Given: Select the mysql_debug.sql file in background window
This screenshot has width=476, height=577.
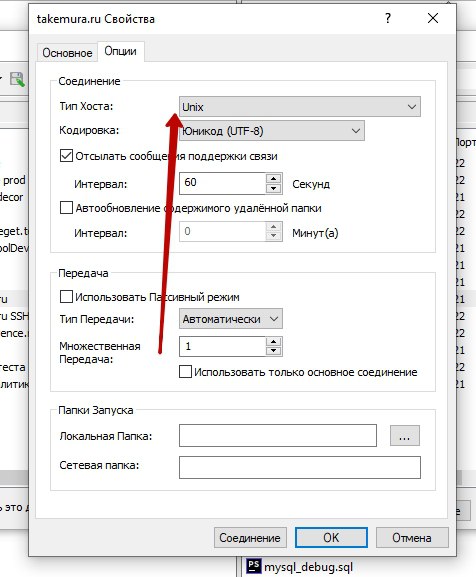Looking at the screenshot, I should (x=308, y=567).
